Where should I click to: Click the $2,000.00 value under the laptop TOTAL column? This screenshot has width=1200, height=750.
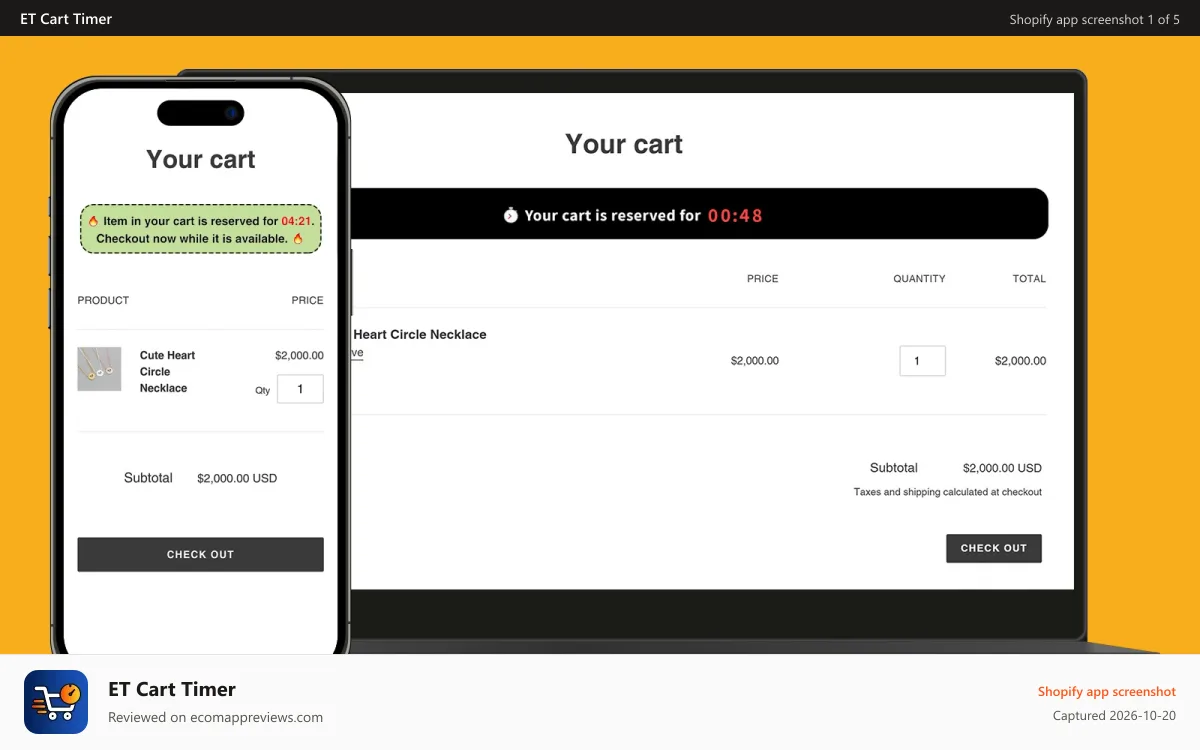tap(1021, 361)
